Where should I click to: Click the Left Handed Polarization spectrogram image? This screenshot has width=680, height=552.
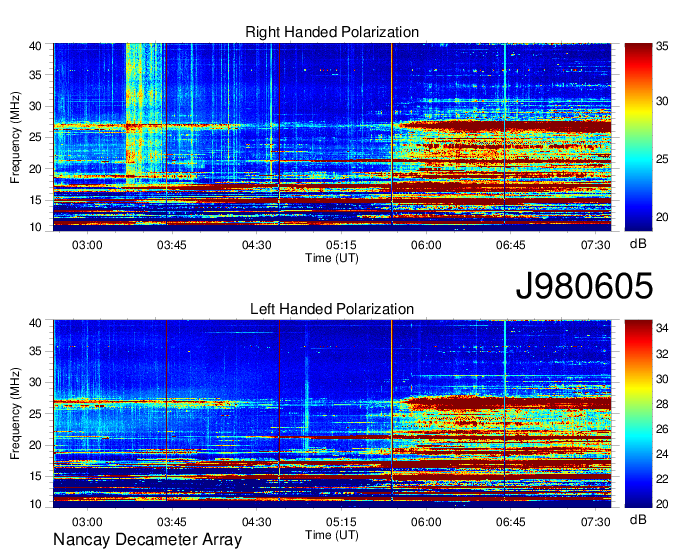pos(332,414)
